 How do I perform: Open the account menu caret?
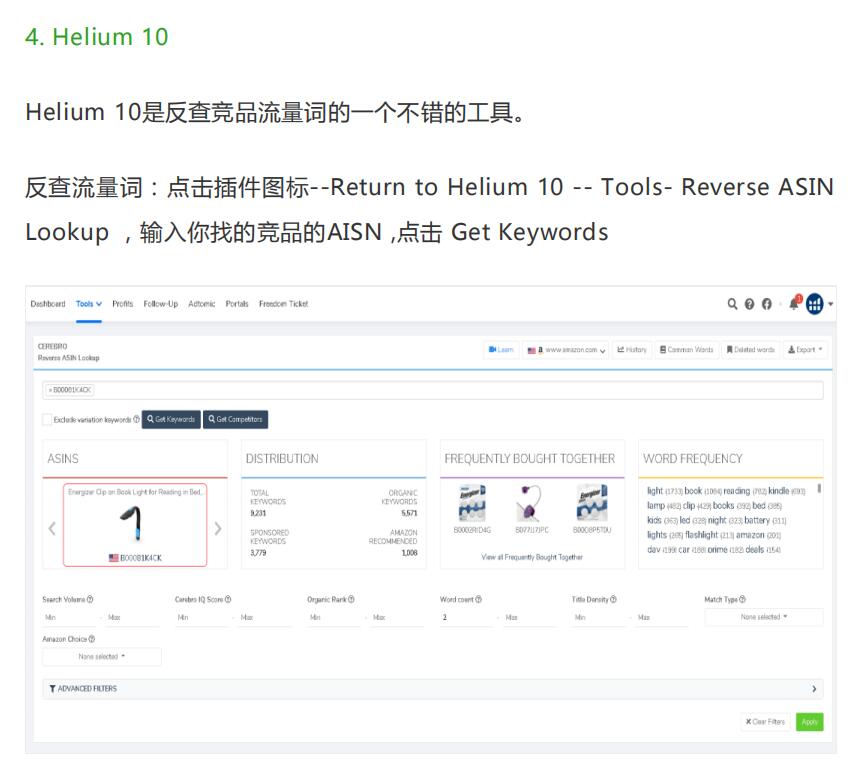coord(830,304)
